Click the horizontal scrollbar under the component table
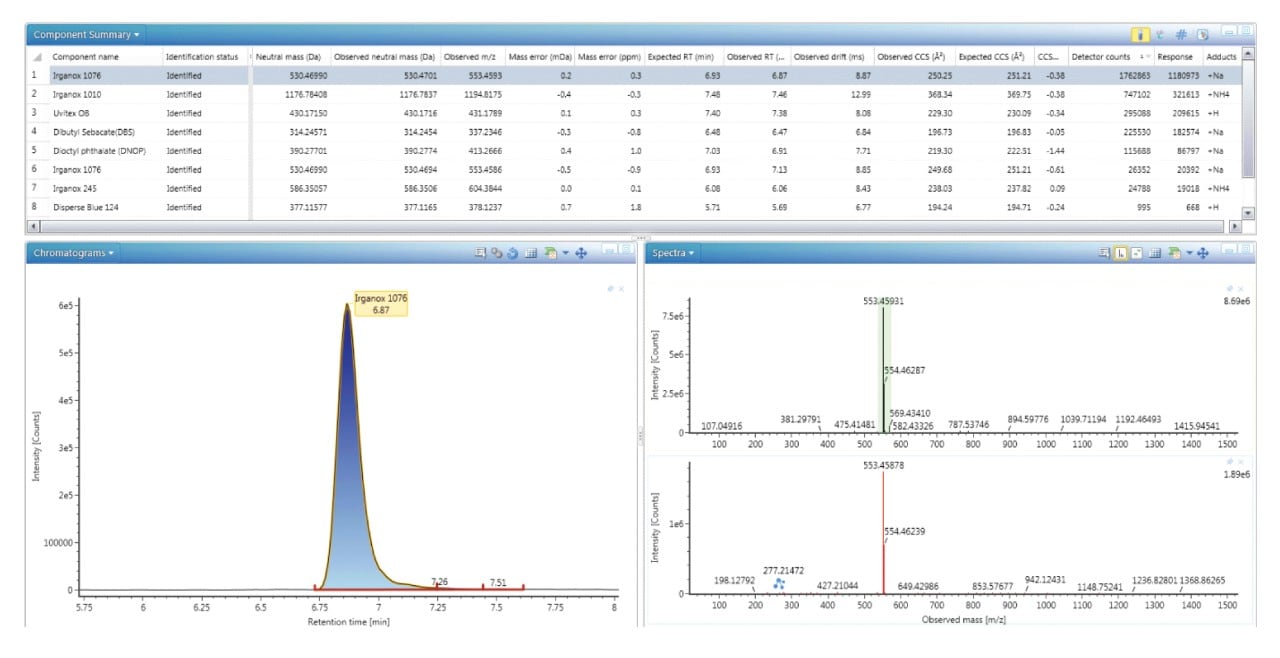 pos(634,228)
